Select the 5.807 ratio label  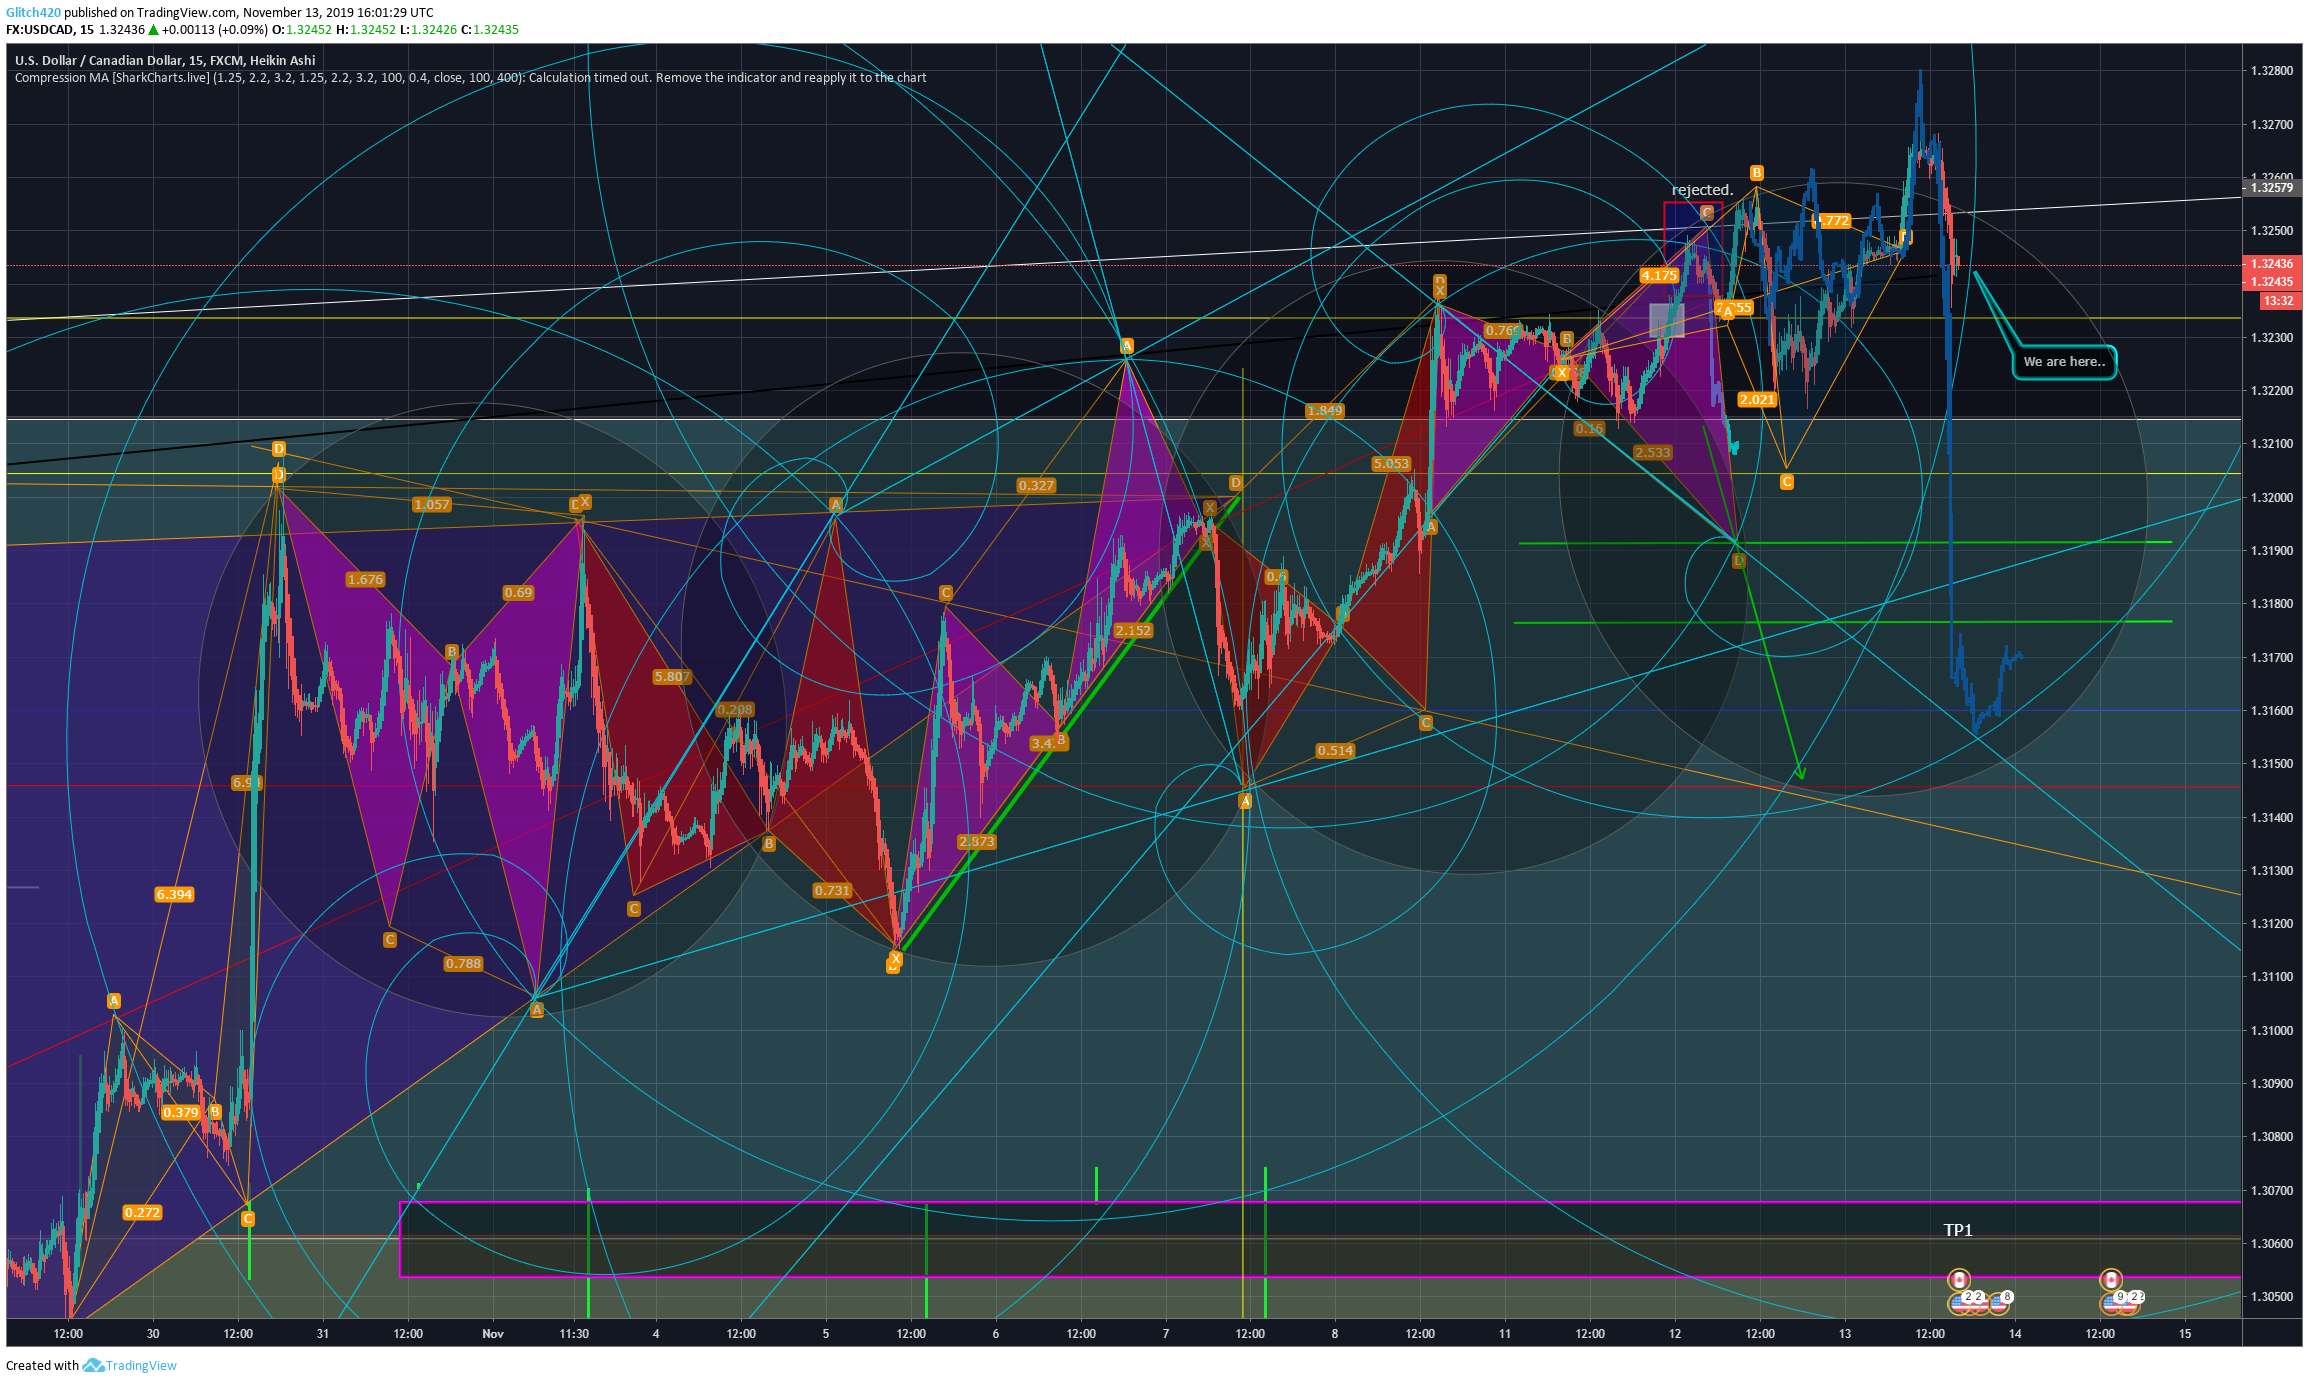click(x=672, y=677)
